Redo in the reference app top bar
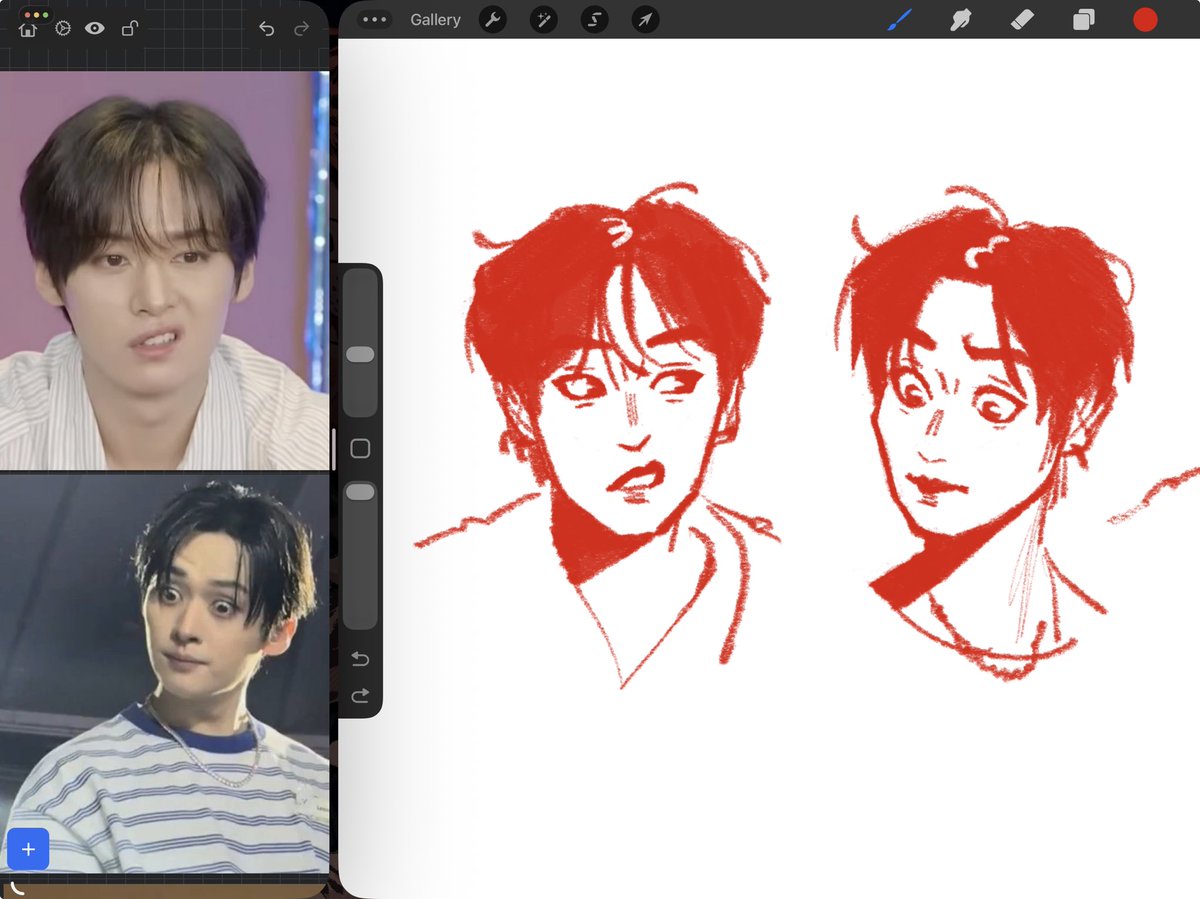Image resolution: width=1200 pixels, height=899 pixels. click(x=301, y=29)
